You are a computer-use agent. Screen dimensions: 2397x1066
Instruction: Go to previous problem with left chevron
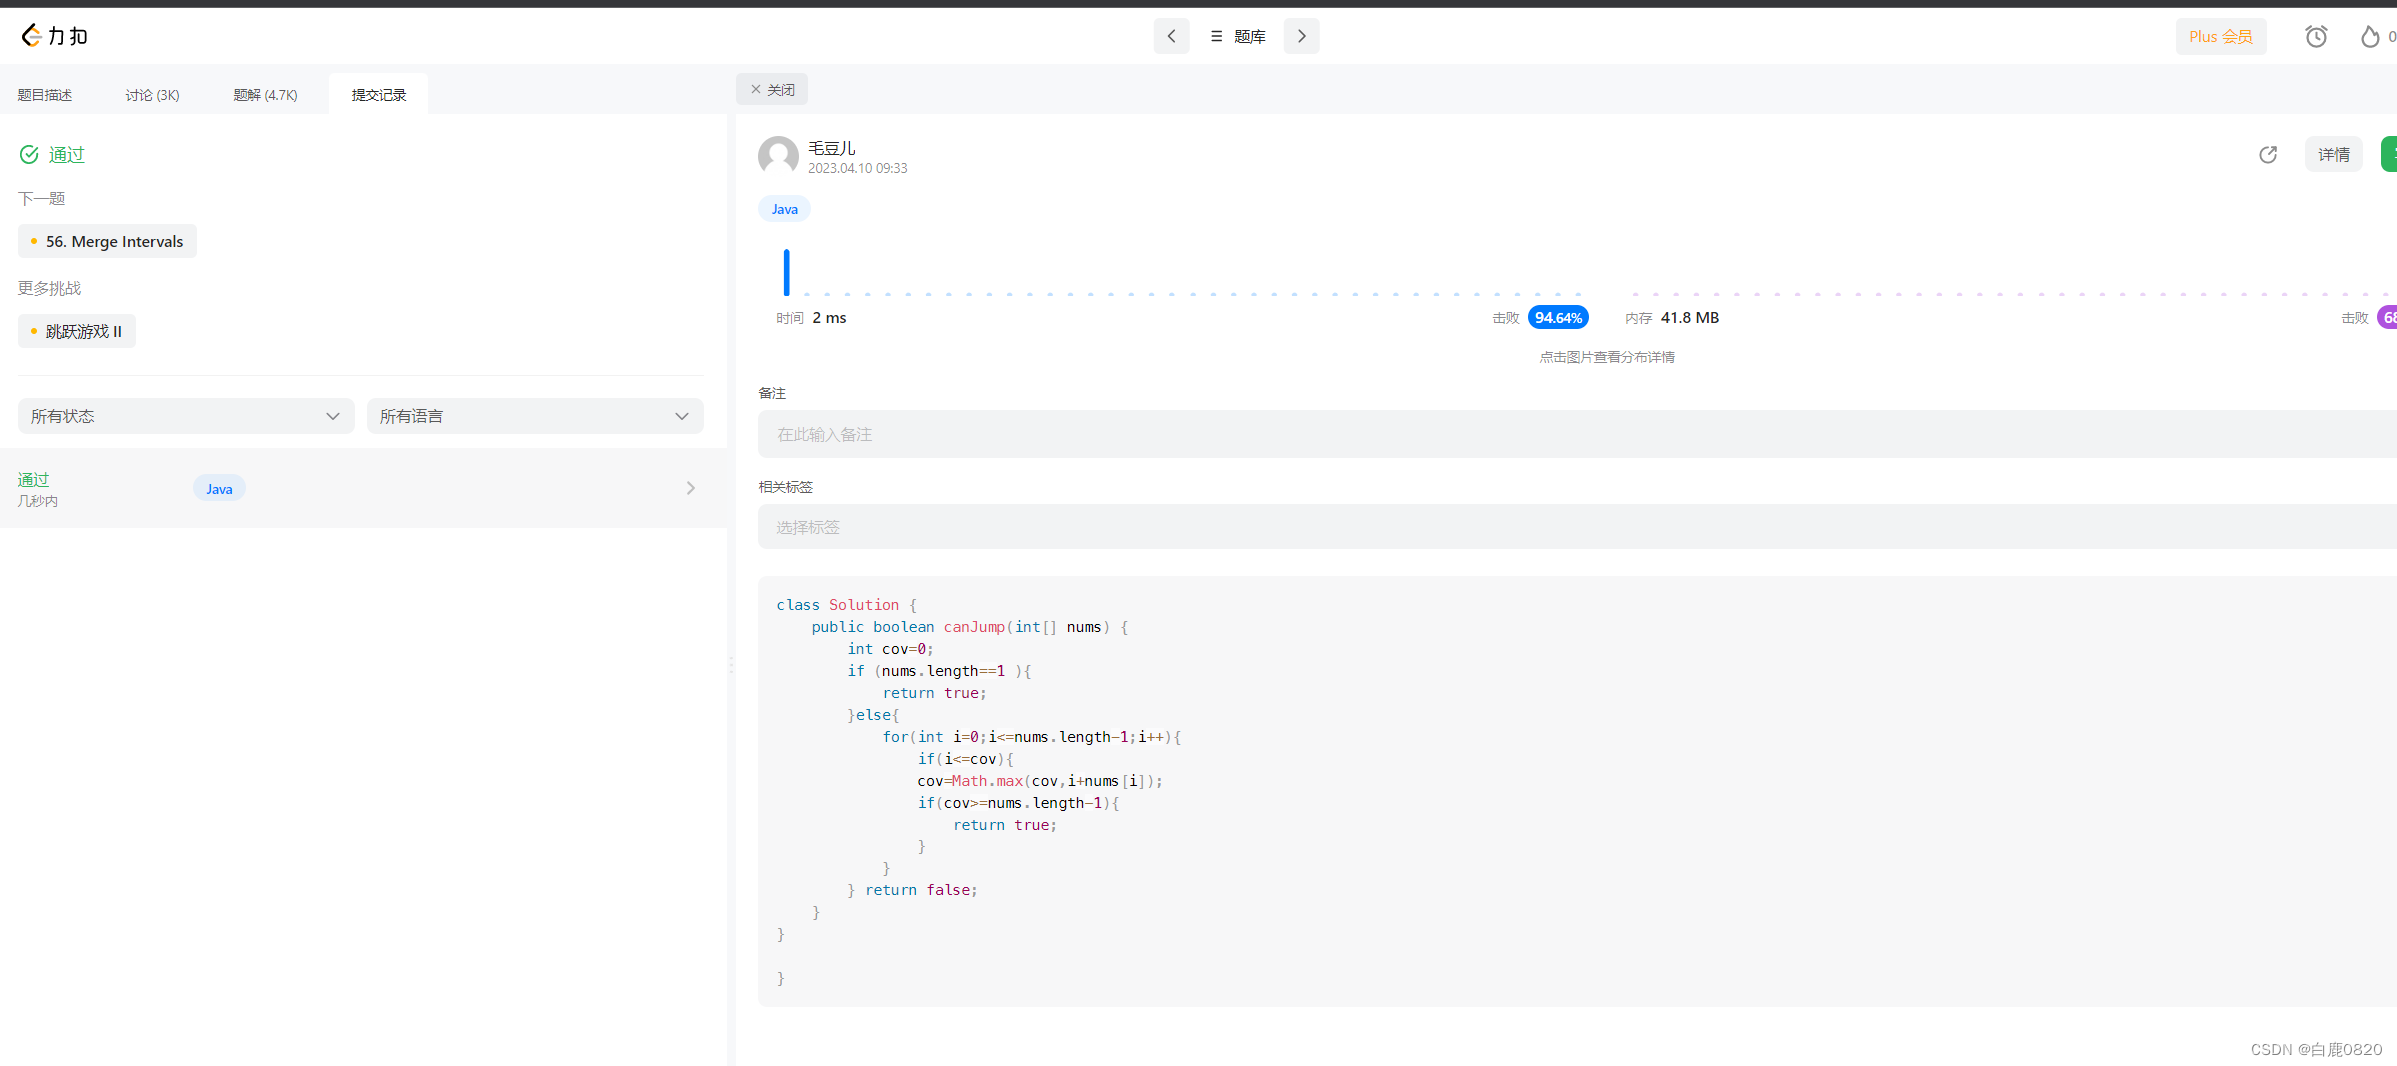coord(1171,36)
